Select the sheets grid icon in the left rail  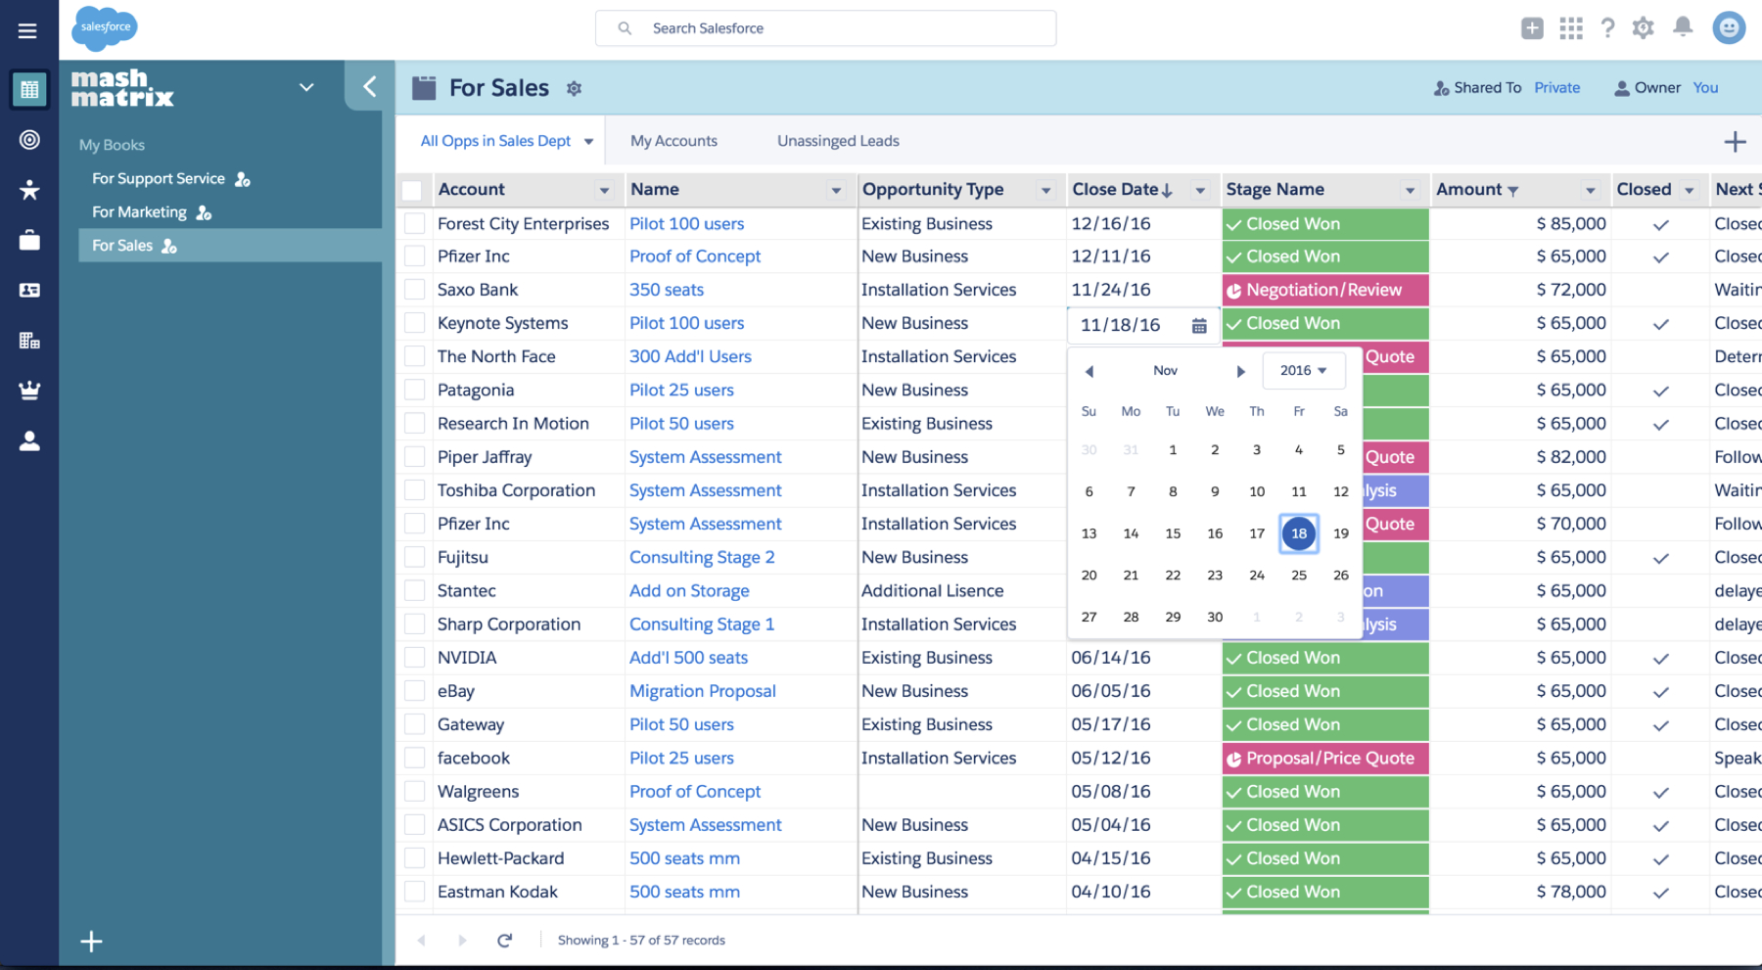[x=29, y=89]
